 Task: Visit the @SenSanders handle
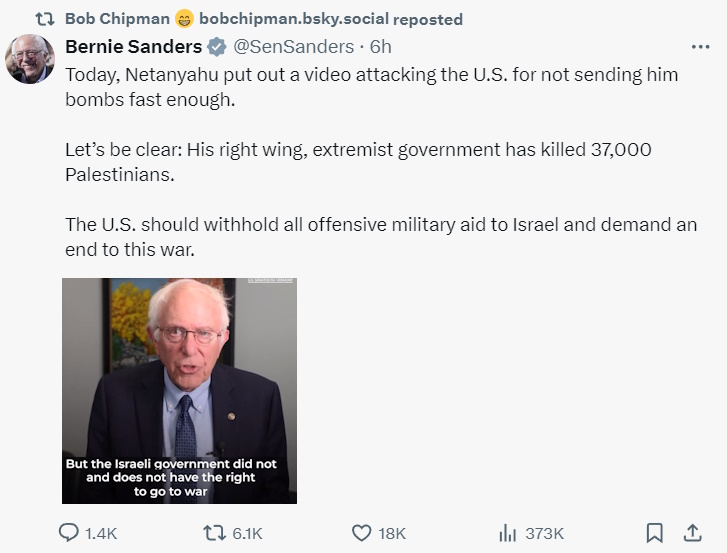tap(294, 47)
